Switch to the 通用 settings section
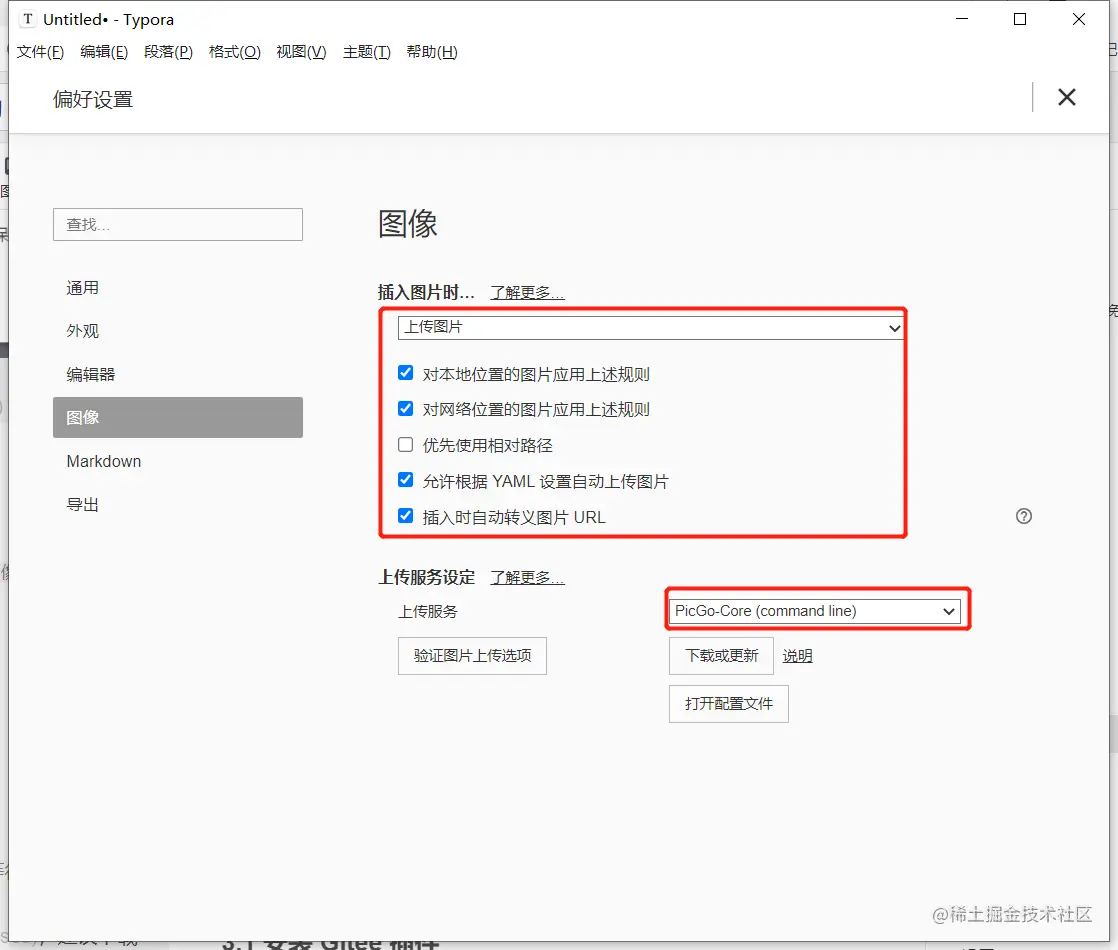This screenshot has width=1118, height=950. coord(83,287)
